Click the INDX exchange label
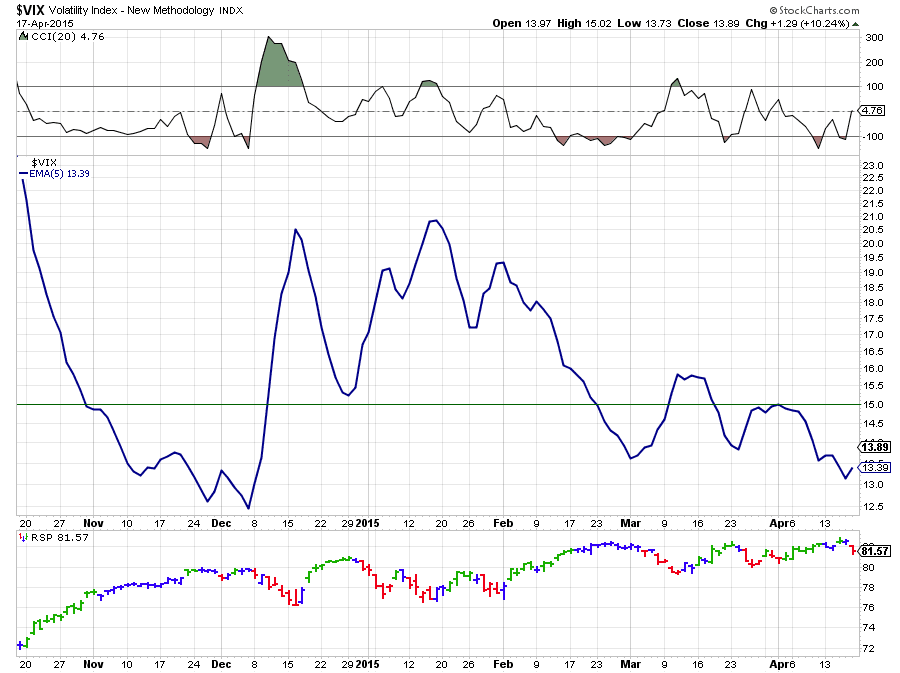The image size is (900, 673). [231, 10]
